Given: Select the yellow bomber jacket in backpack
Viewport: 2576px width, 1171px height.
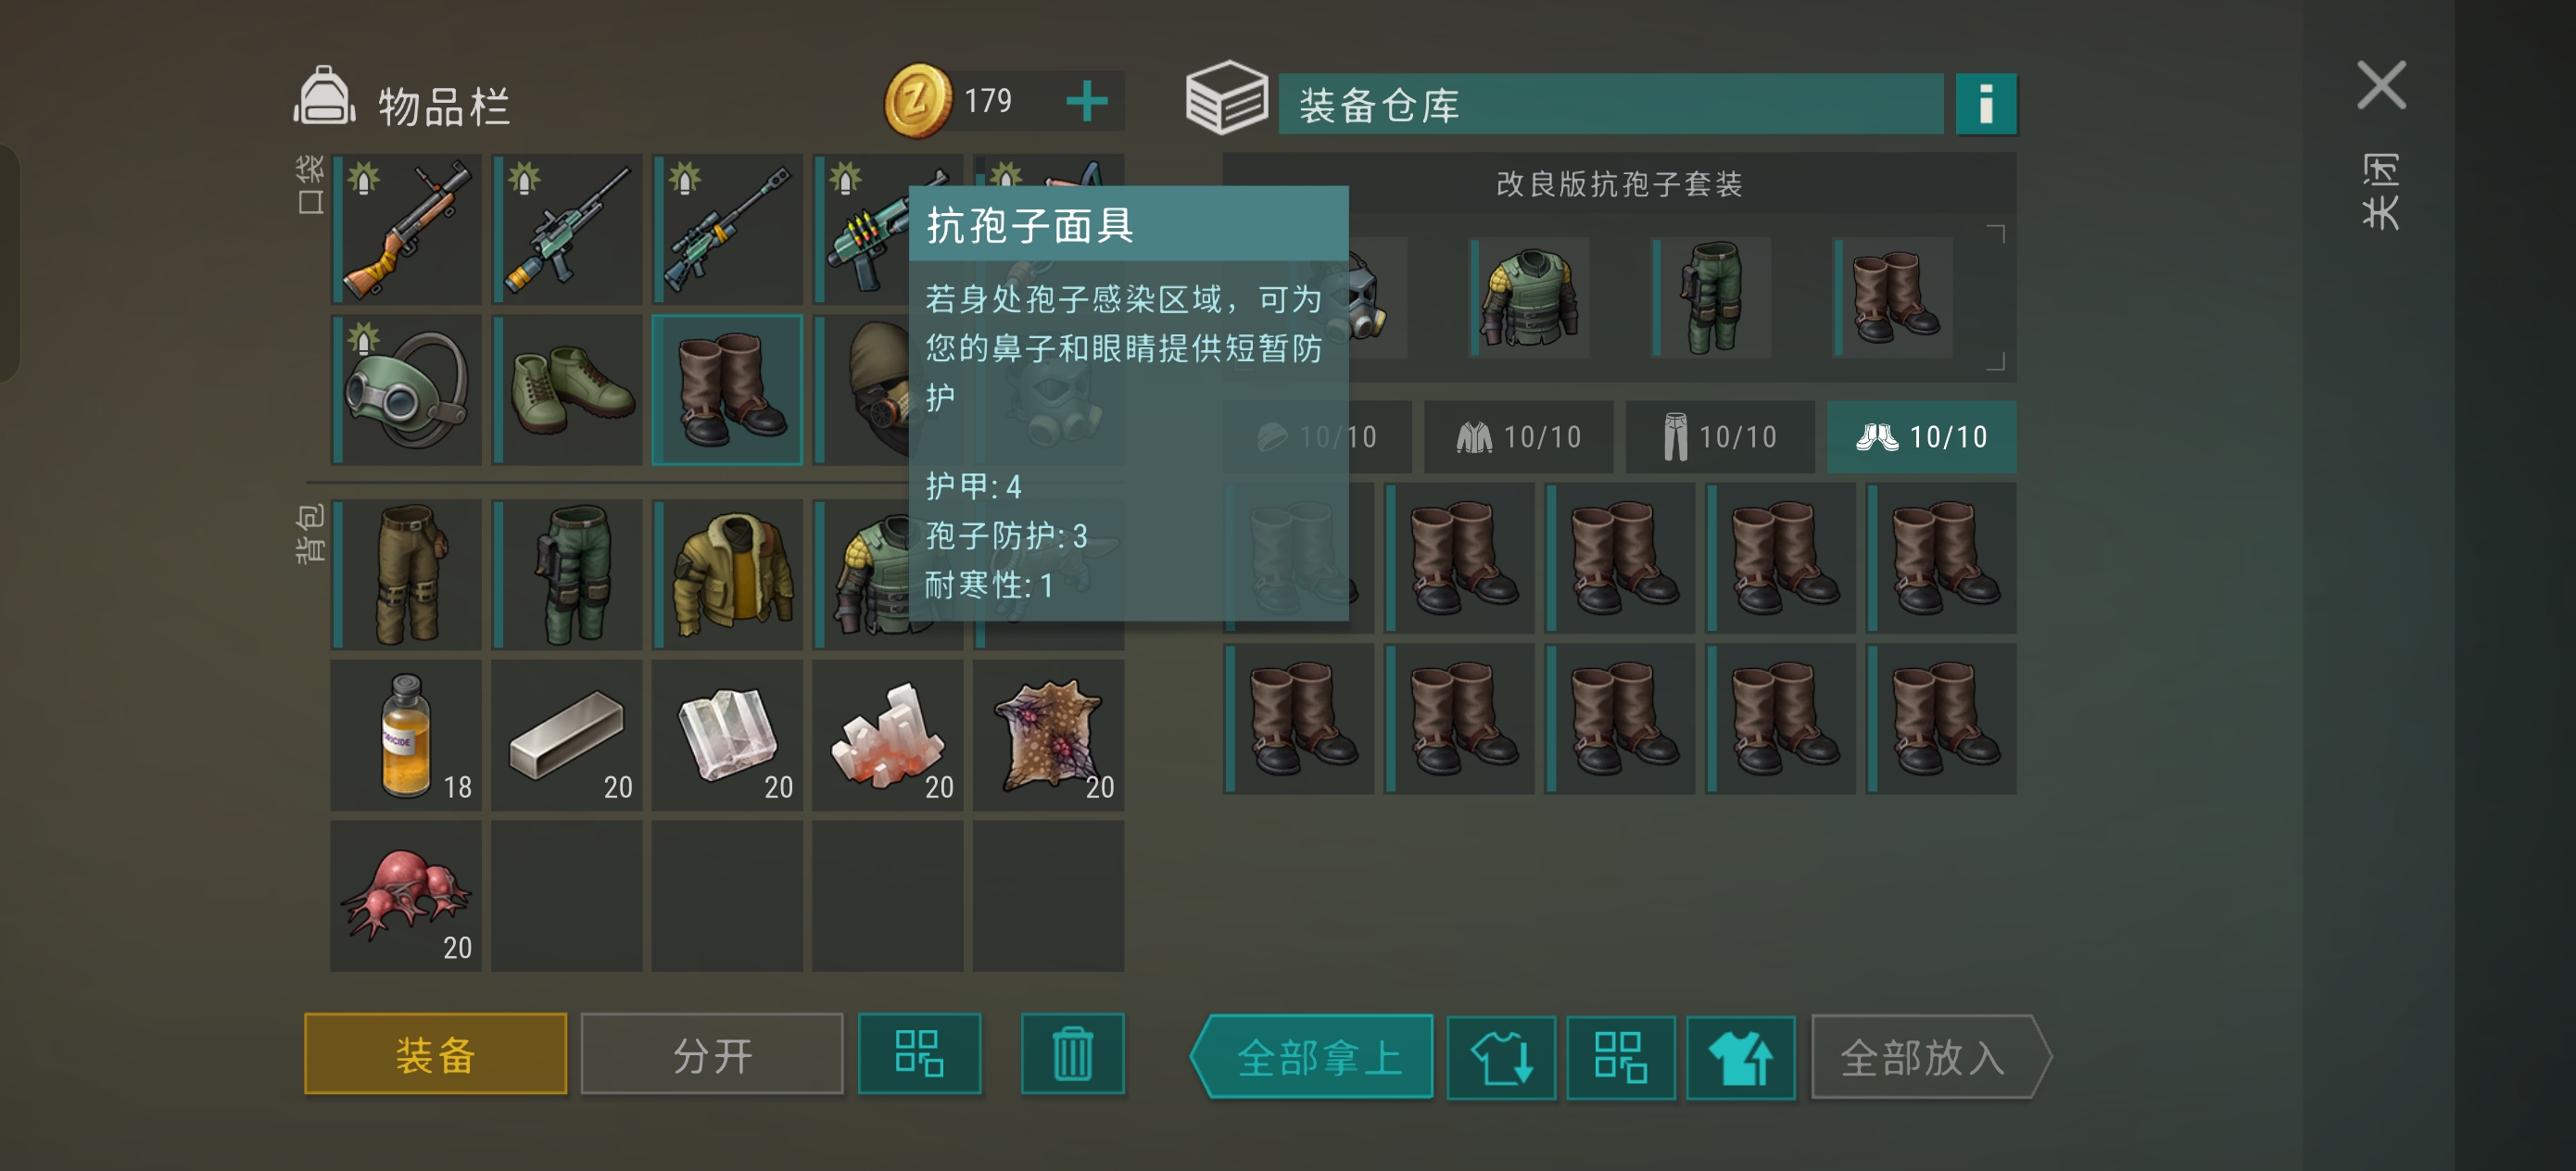Looking at the screenshot, I should (x=728, y=574).
